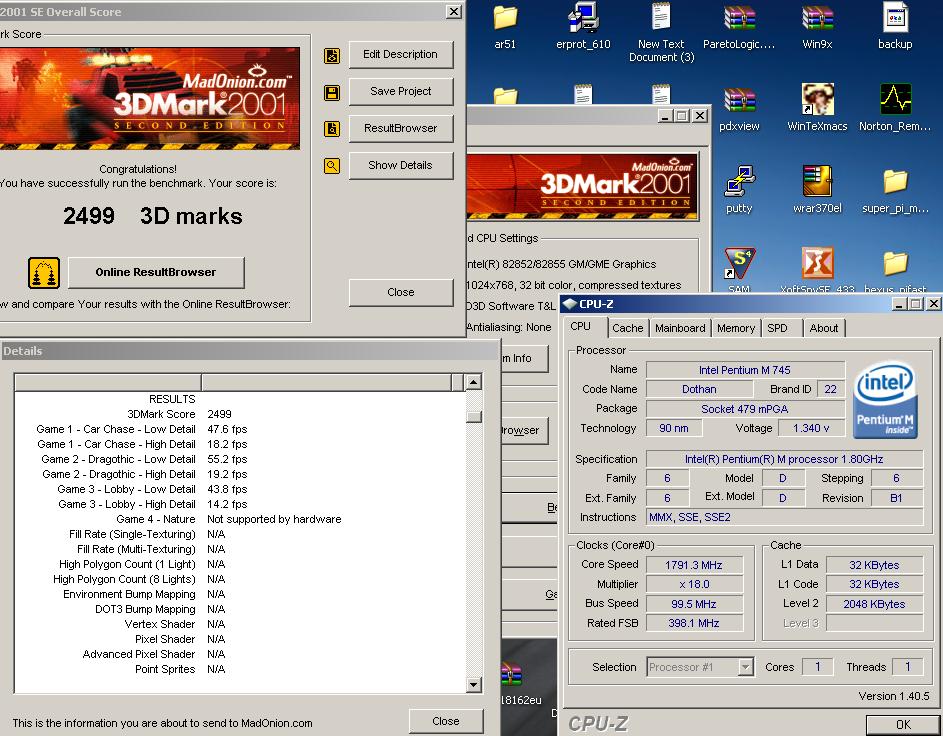Image resolution: width=943 pixels, height=736 pixels.
Task: Click the Details list scroll up arrow
Action: tap(474, 382)
